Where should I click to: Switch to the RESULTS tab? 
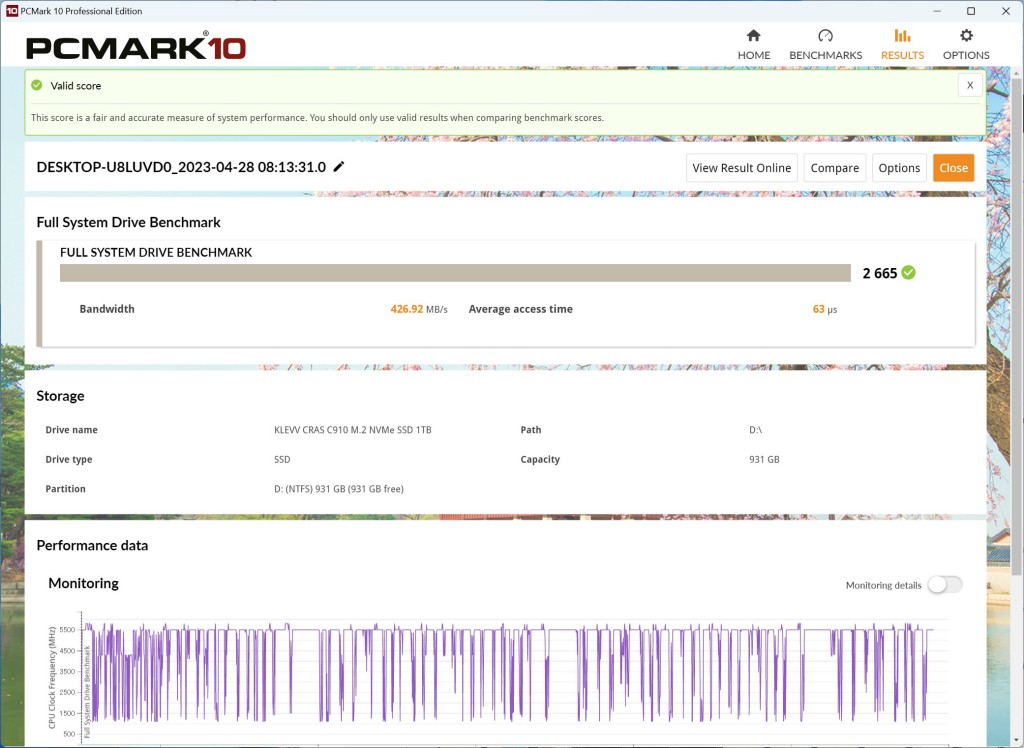(x=902, y=44)
